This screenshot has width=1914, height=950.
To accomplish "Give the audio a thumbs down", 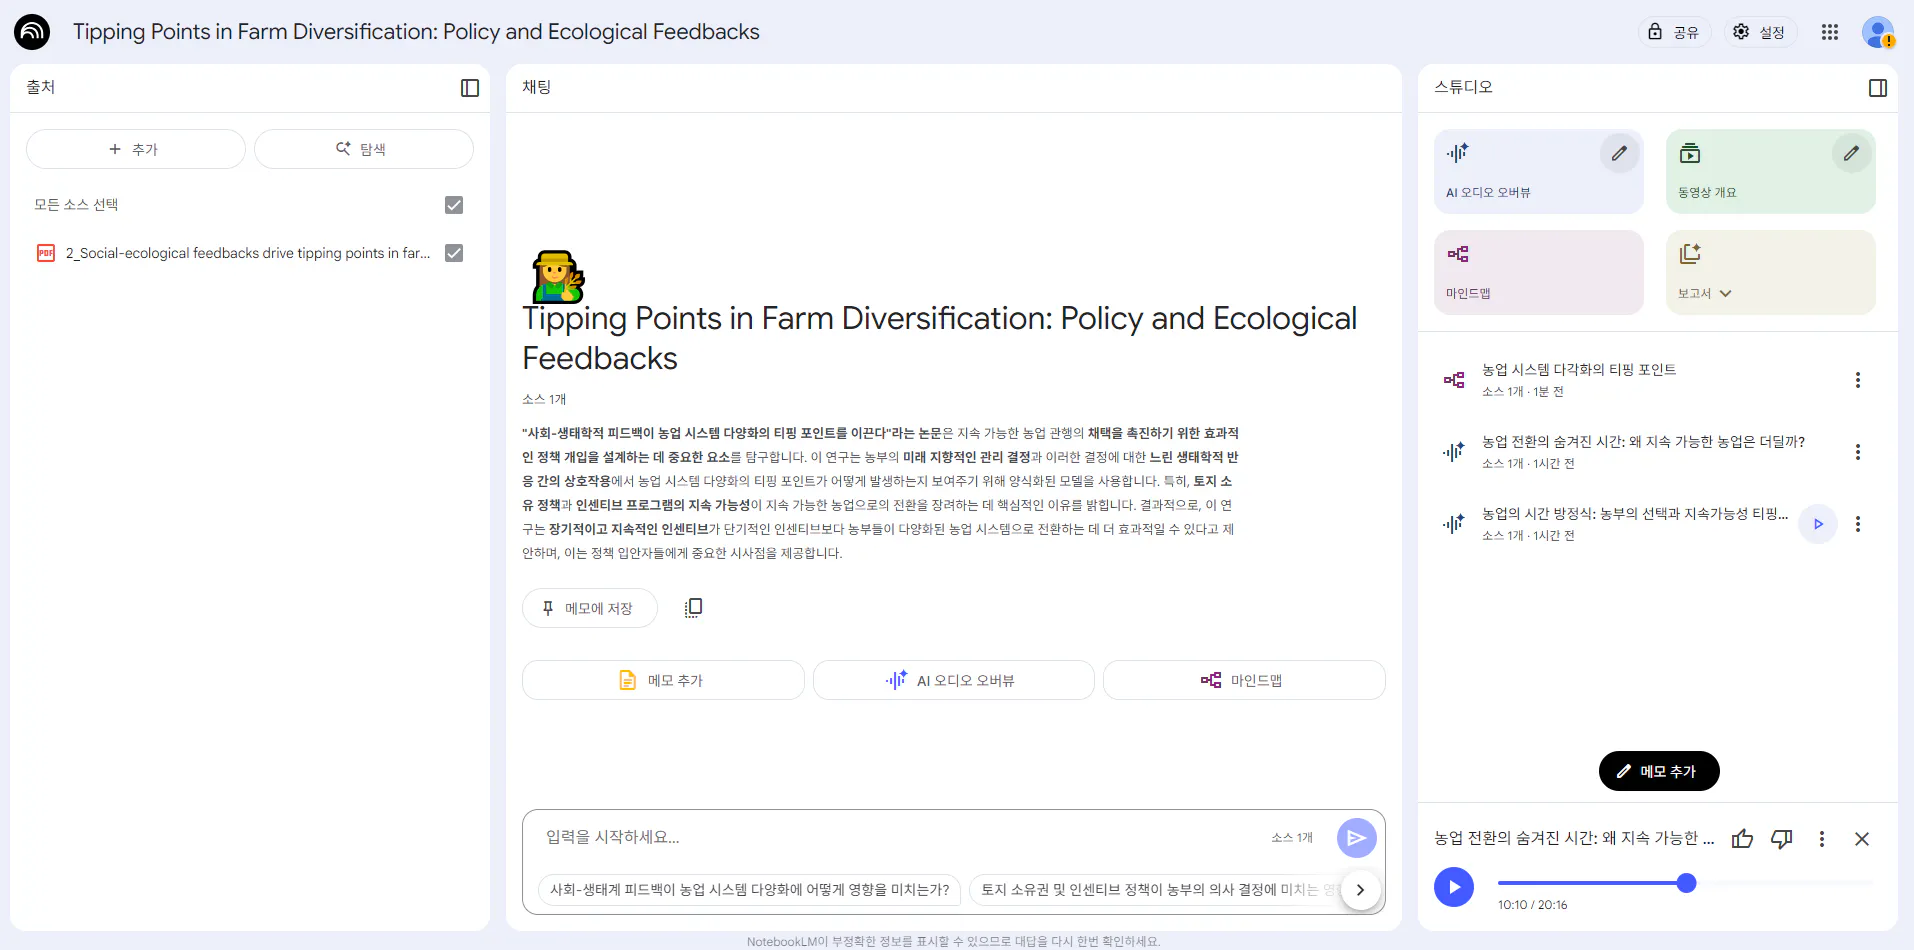I will 1781,839.
